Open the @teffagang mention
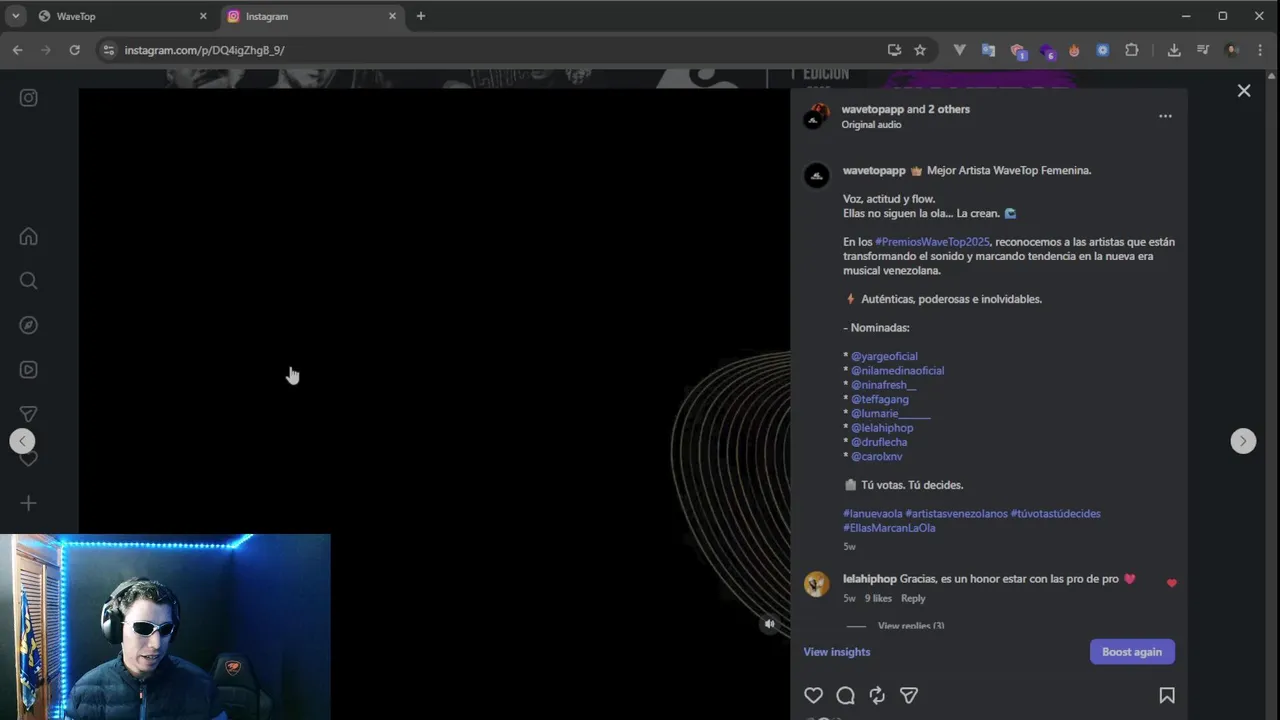Screen dimensions: 1280x720 [880, 399]
